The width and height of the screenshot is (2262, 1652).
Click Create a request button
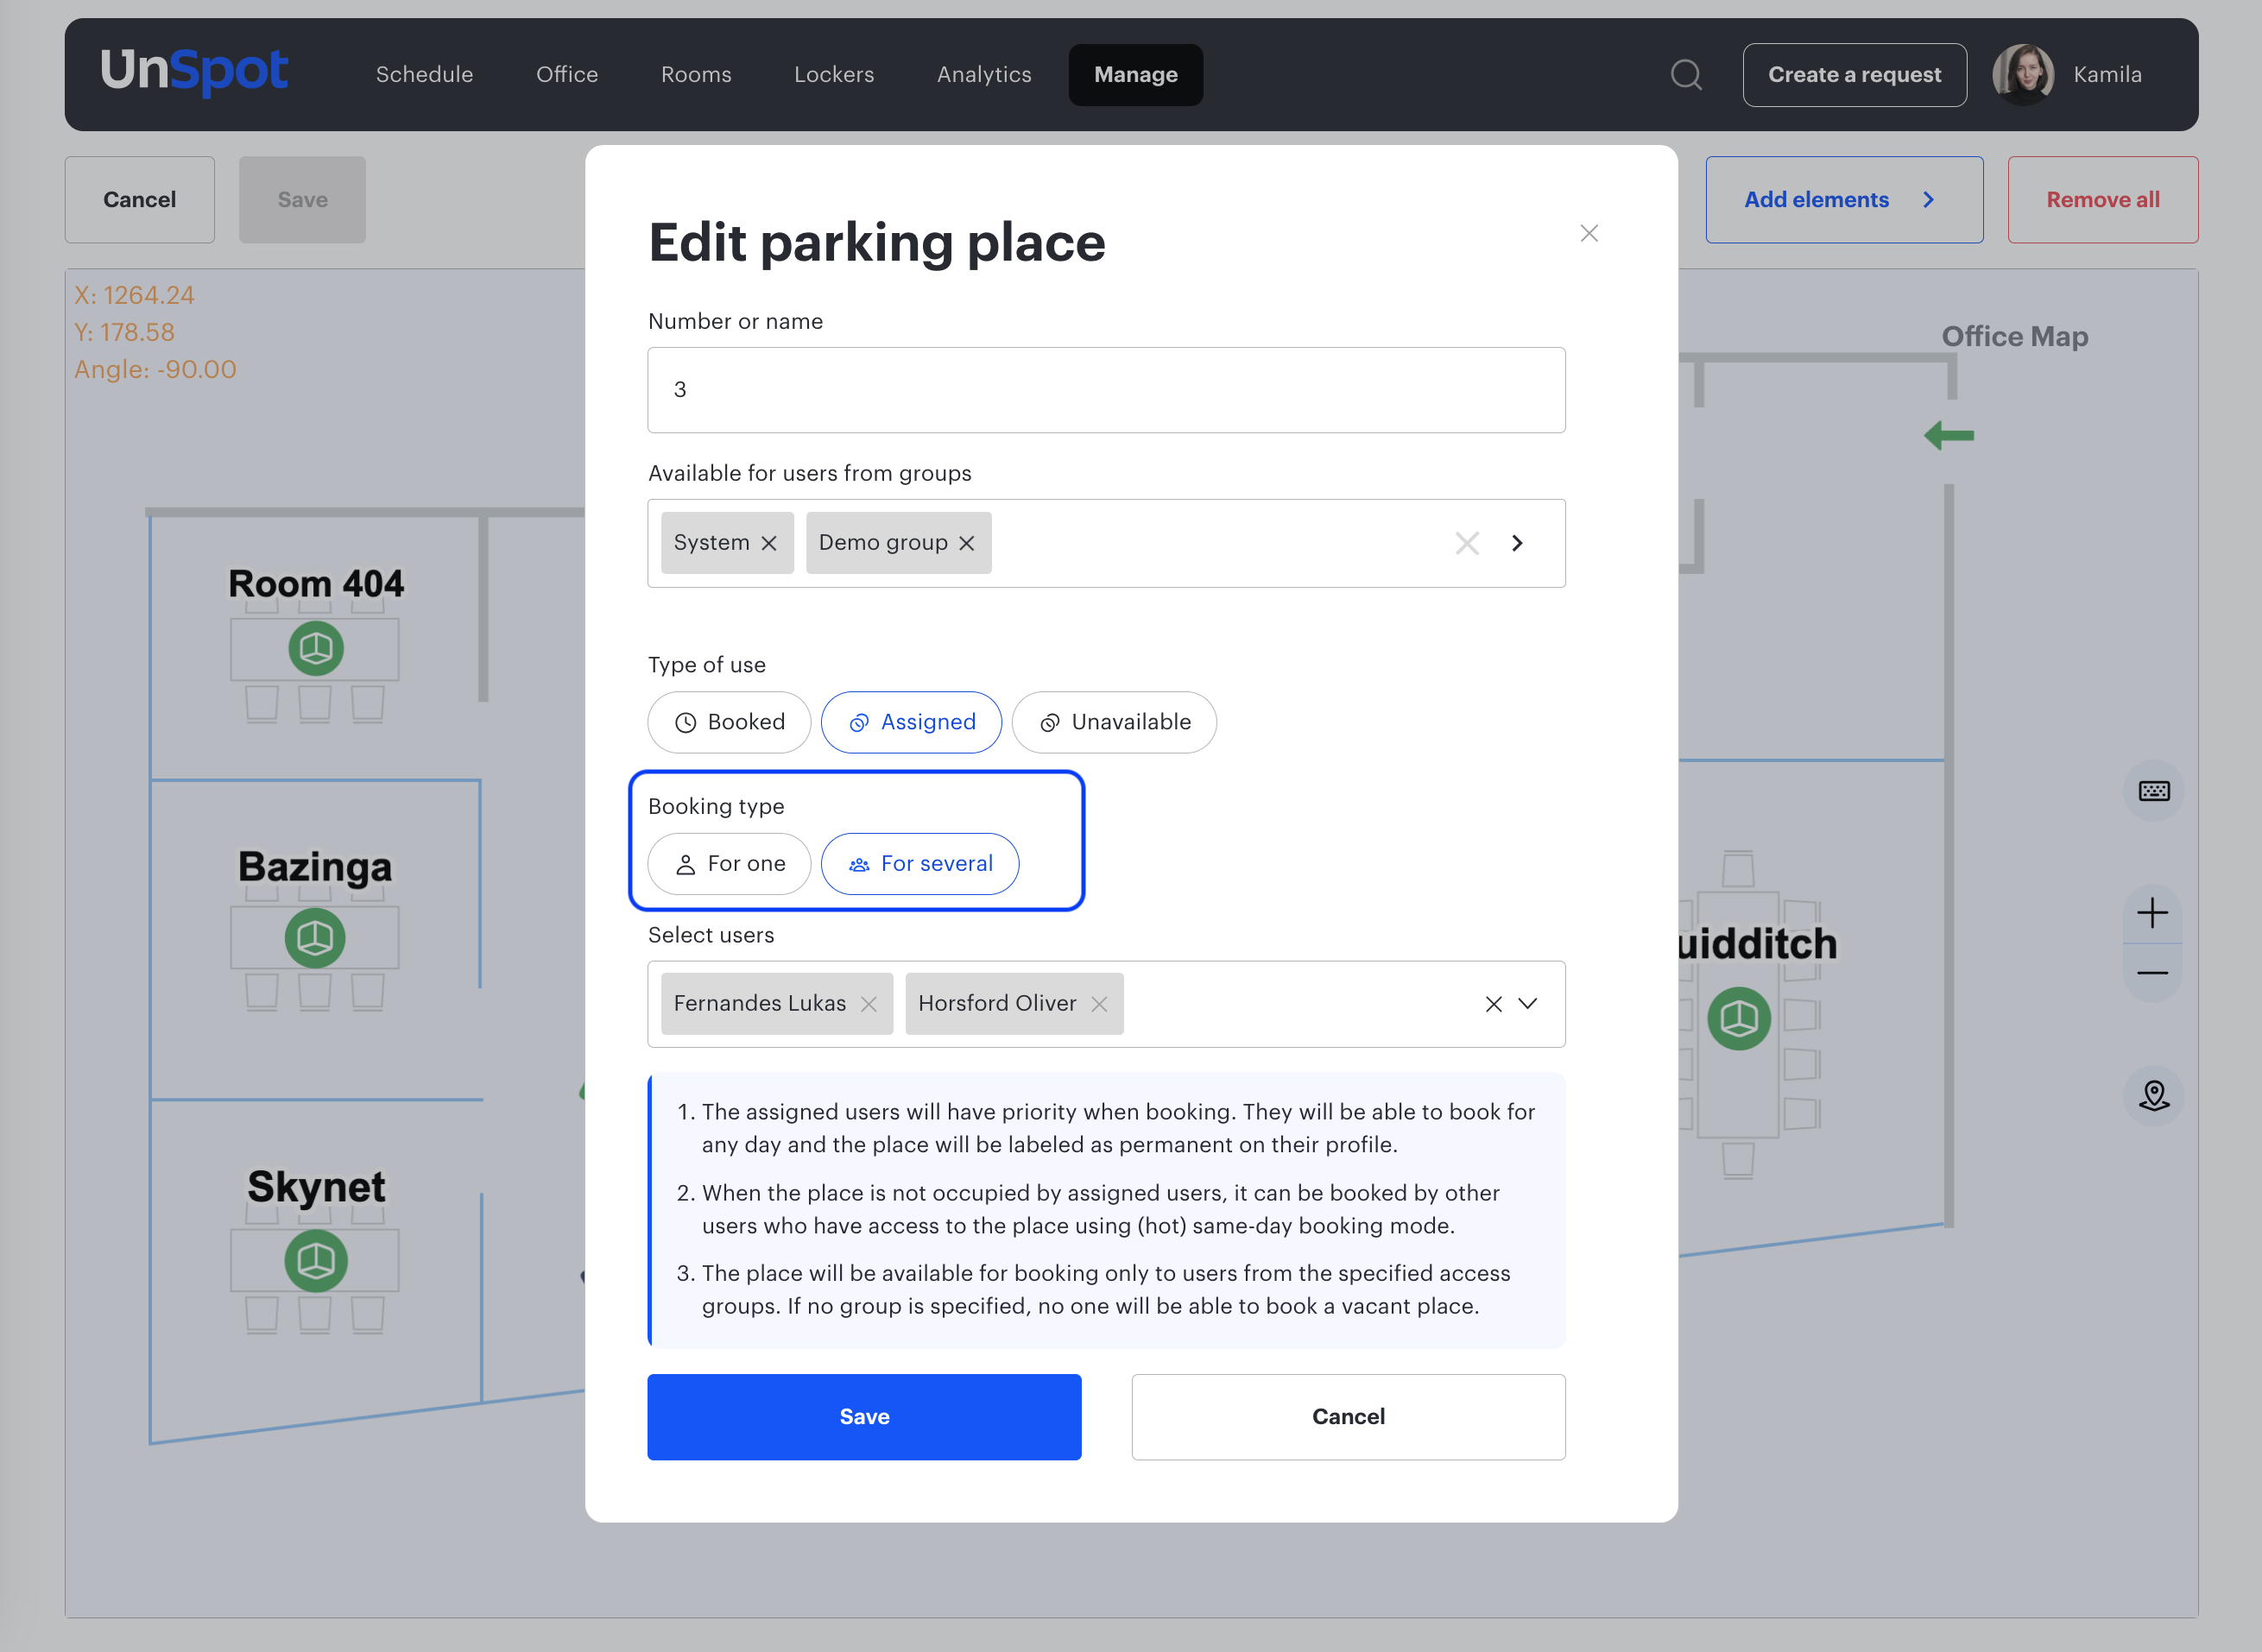pyautogui.click(x=1854, y=75)
